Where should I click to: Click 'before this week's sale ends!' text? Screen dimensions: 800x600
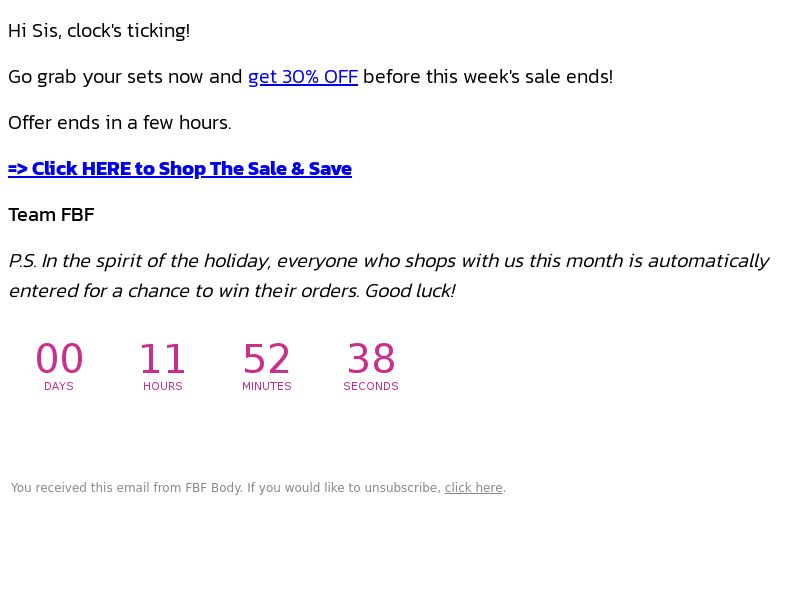coord(488,77)
